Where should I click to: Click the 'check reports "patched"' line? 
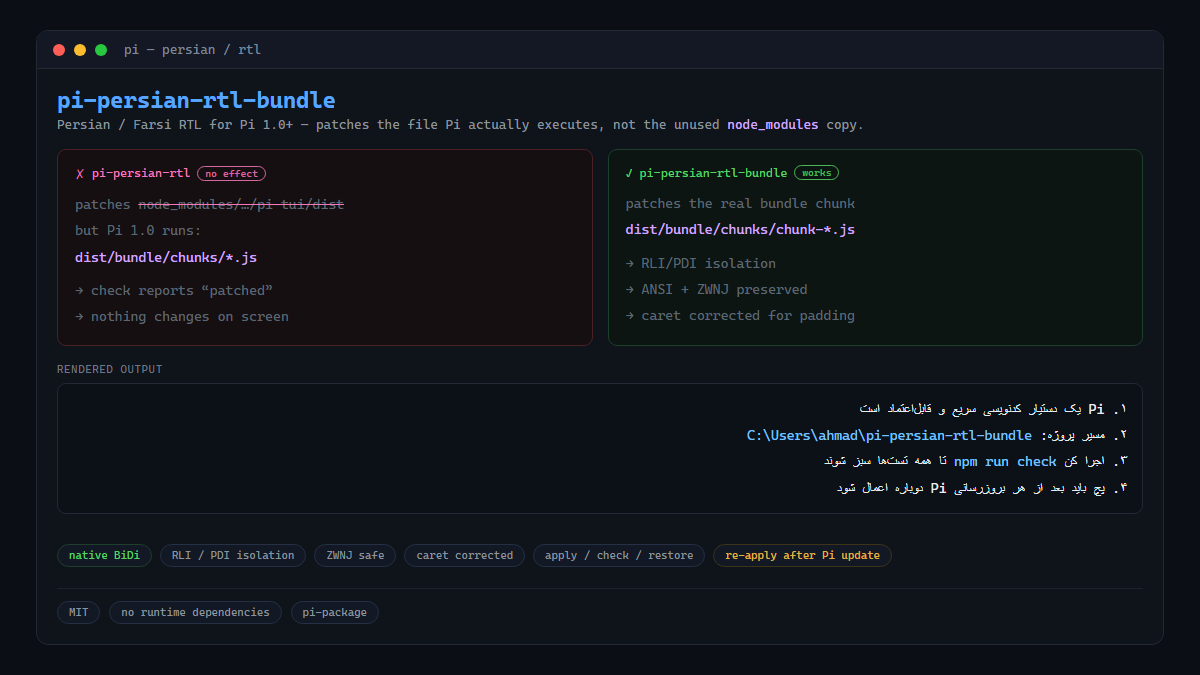tap(174, 290)
